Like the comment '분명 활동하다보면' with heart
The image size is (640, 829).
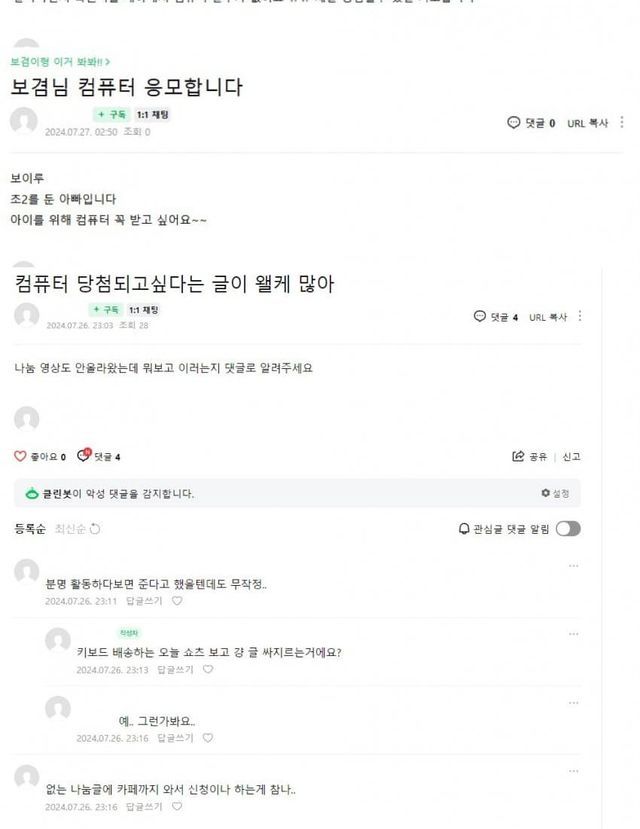[x=177, y=601]
